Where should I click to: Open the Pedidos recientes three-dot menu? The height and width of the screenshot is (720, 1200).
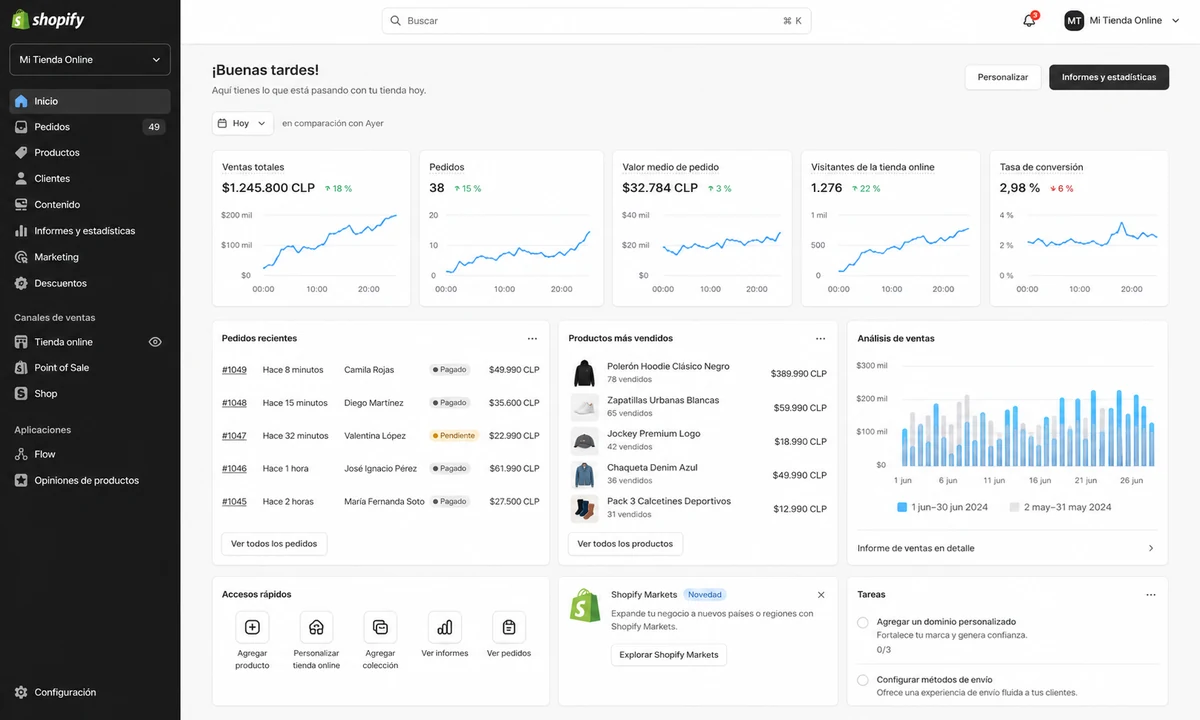point(532,339)
